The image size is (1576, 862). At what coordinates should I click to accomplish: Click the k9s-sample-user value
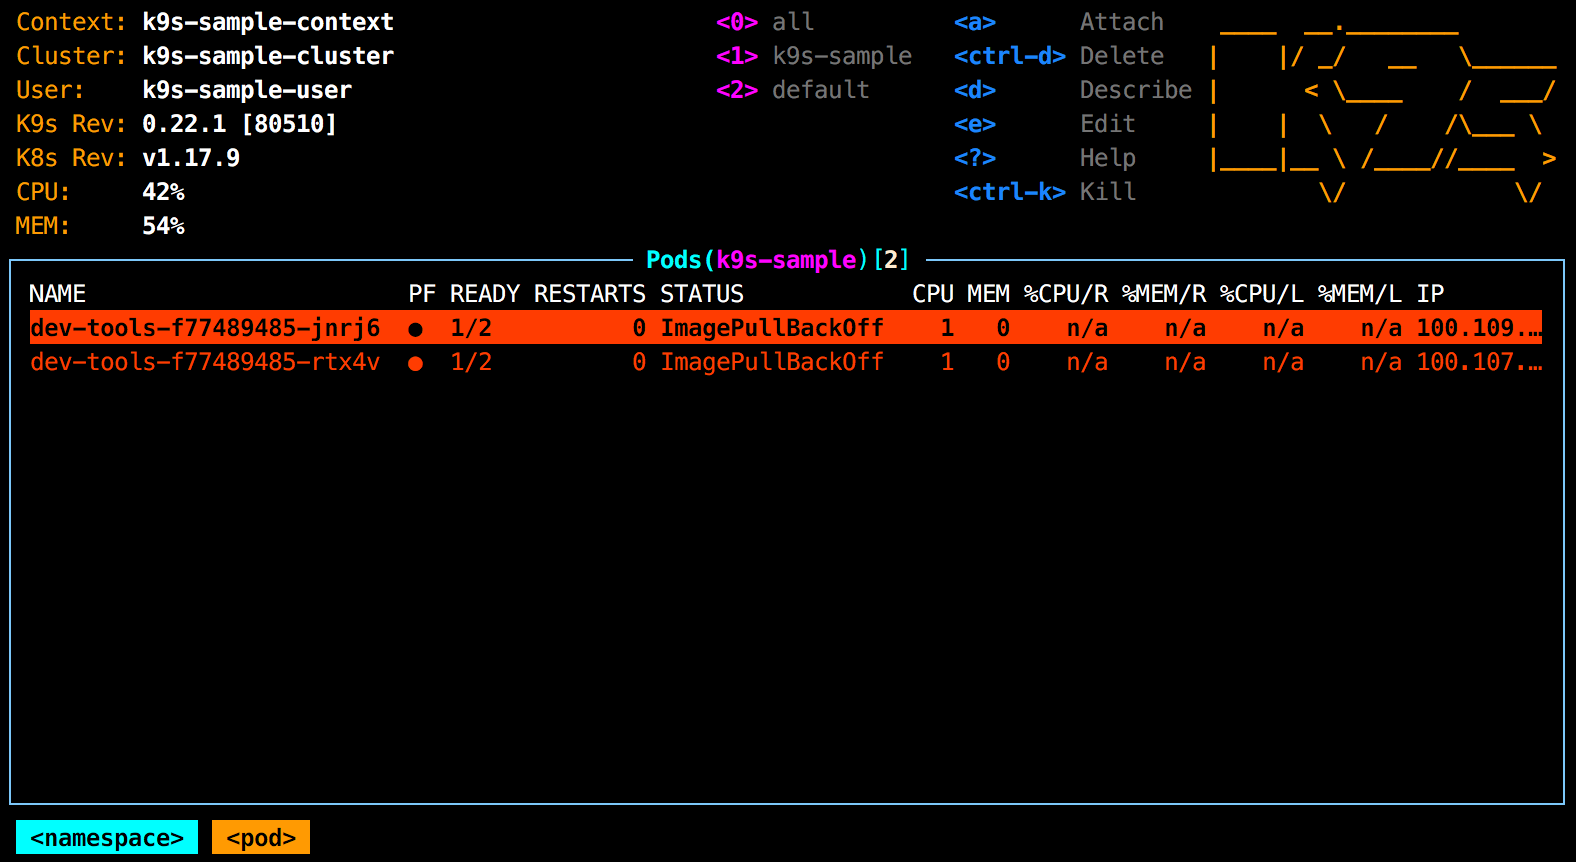(x=247, y=90)
